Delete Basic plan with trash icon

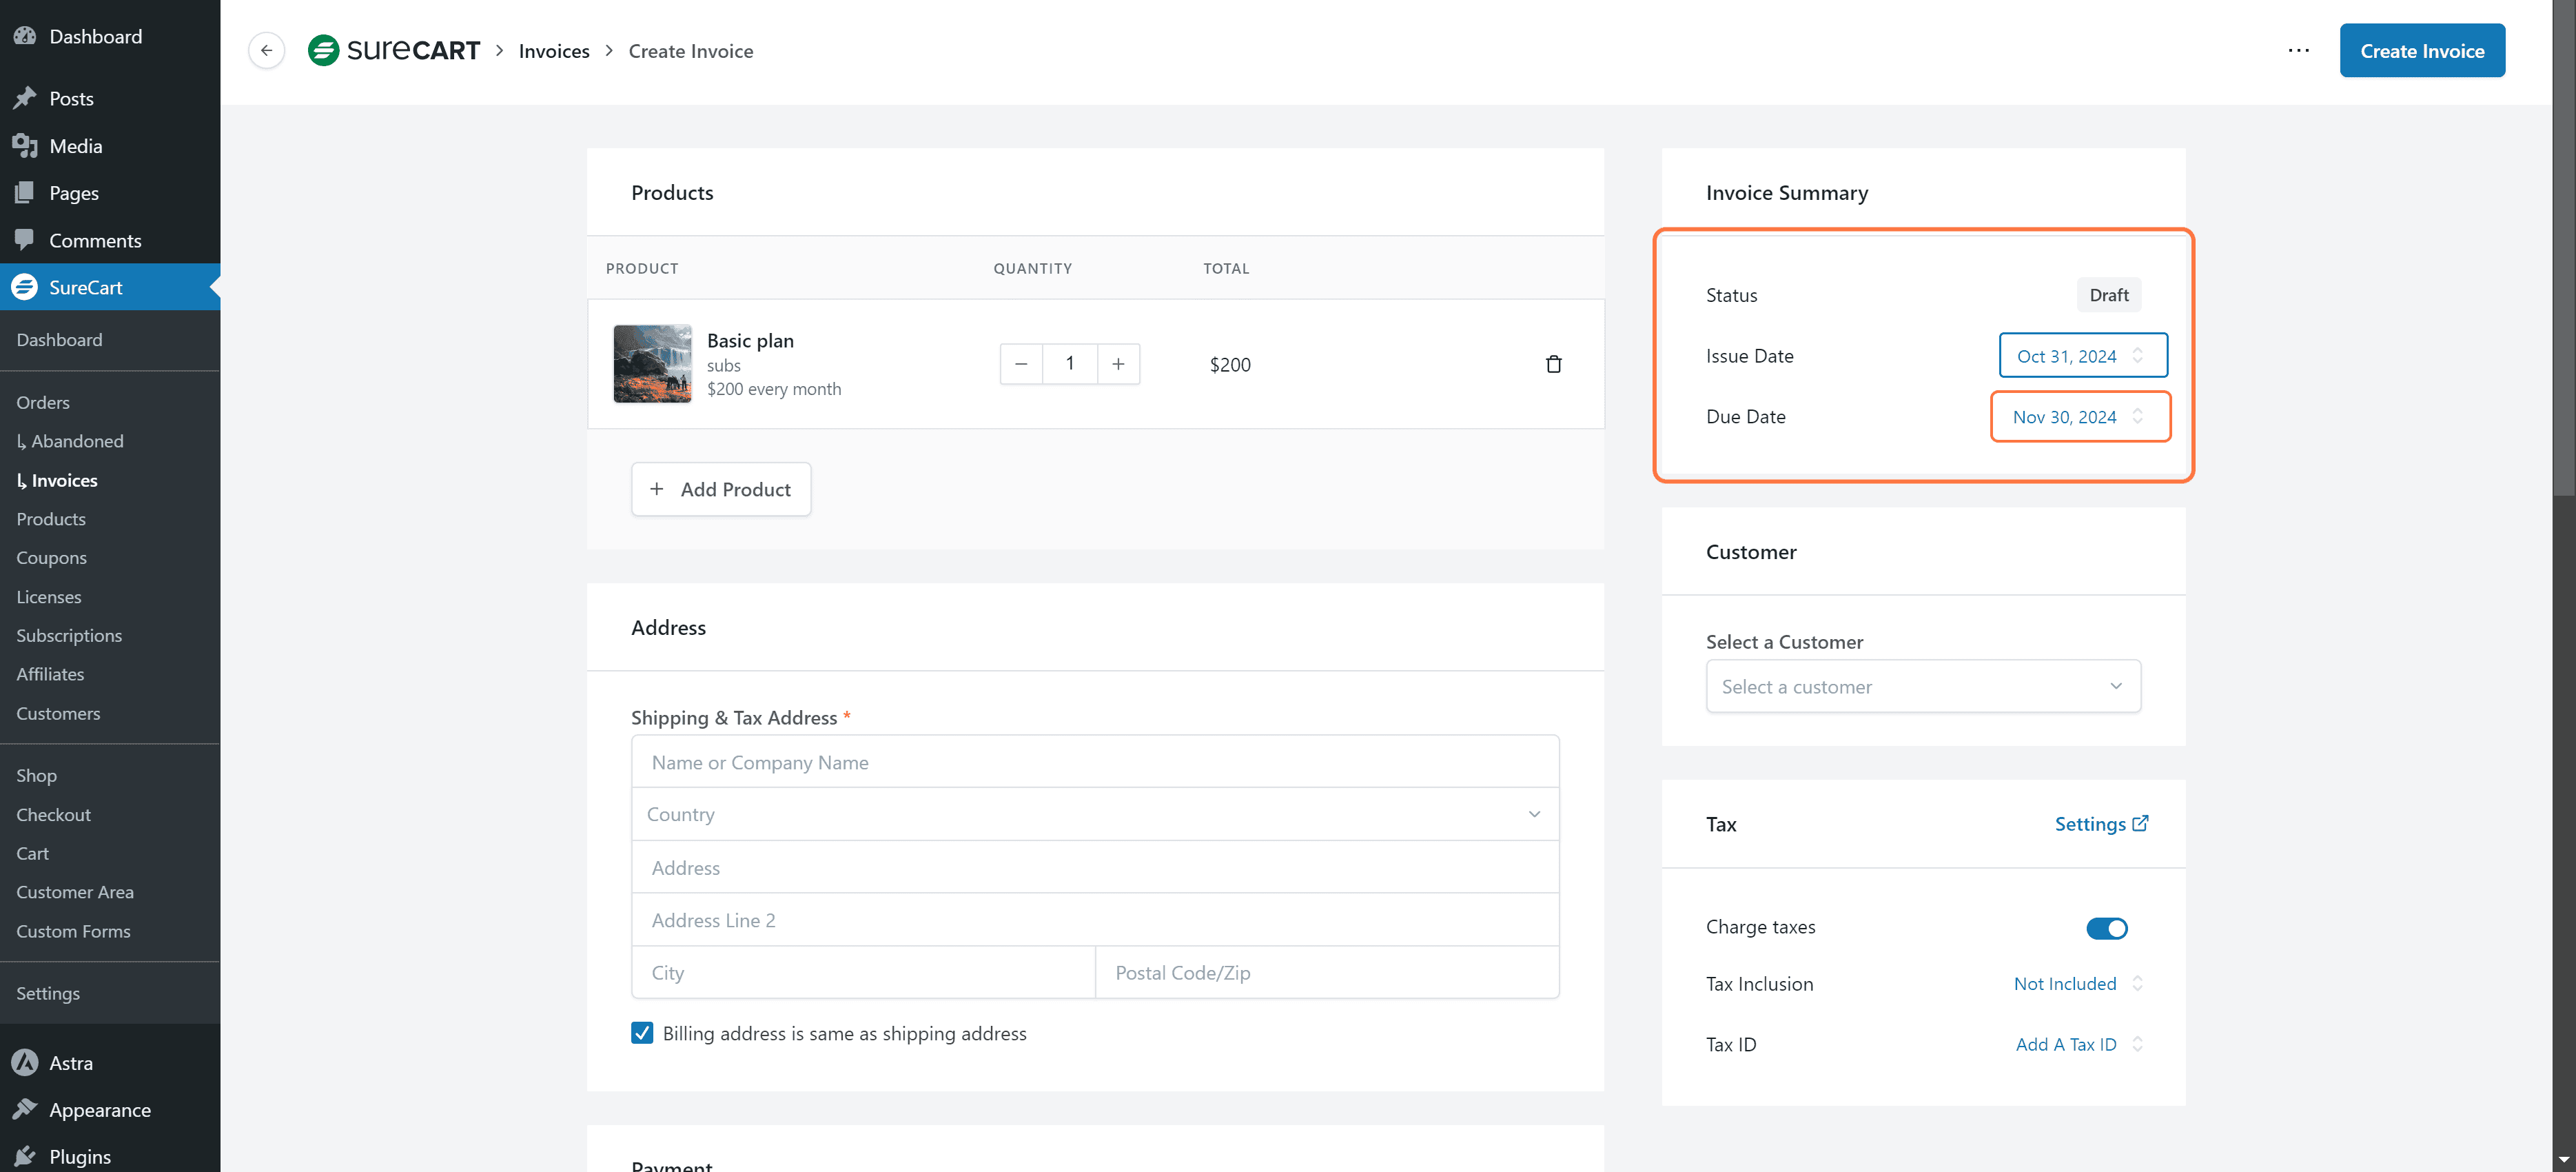pyautogui.click(x=1553, y=364)
